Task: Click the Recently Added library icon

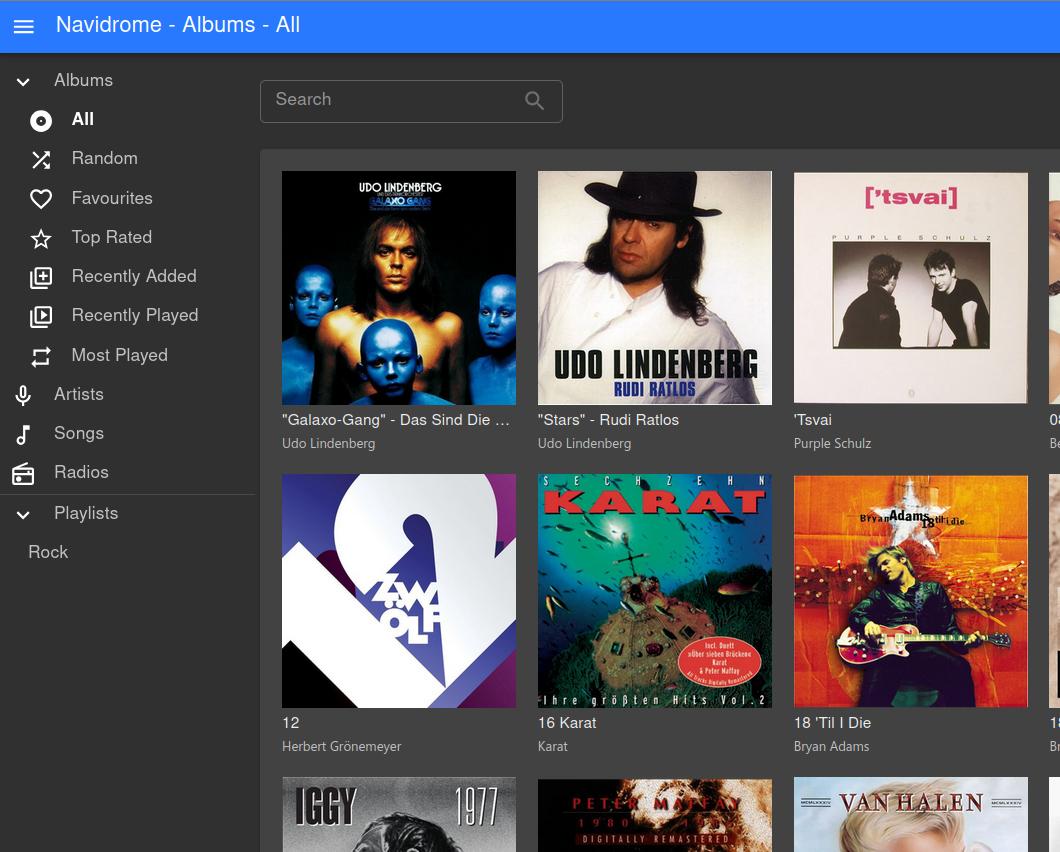Action: (41, 277)
